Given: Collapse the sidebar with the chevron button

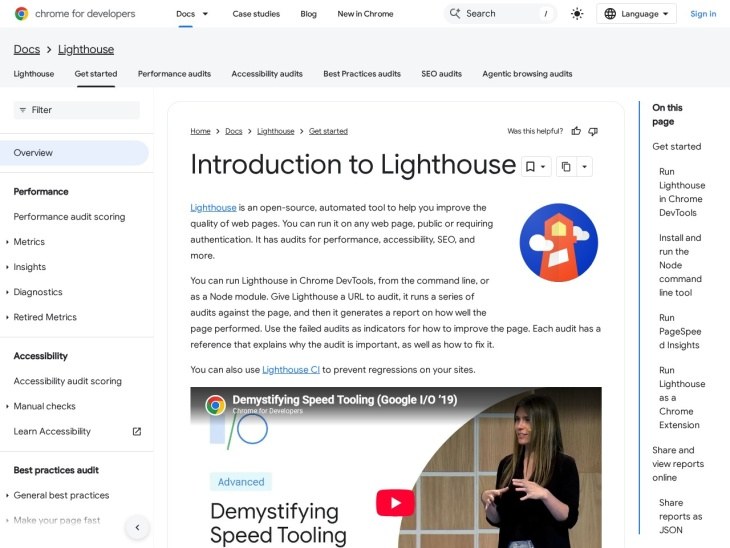Looking at the screenshot, I should coord(137,528).
